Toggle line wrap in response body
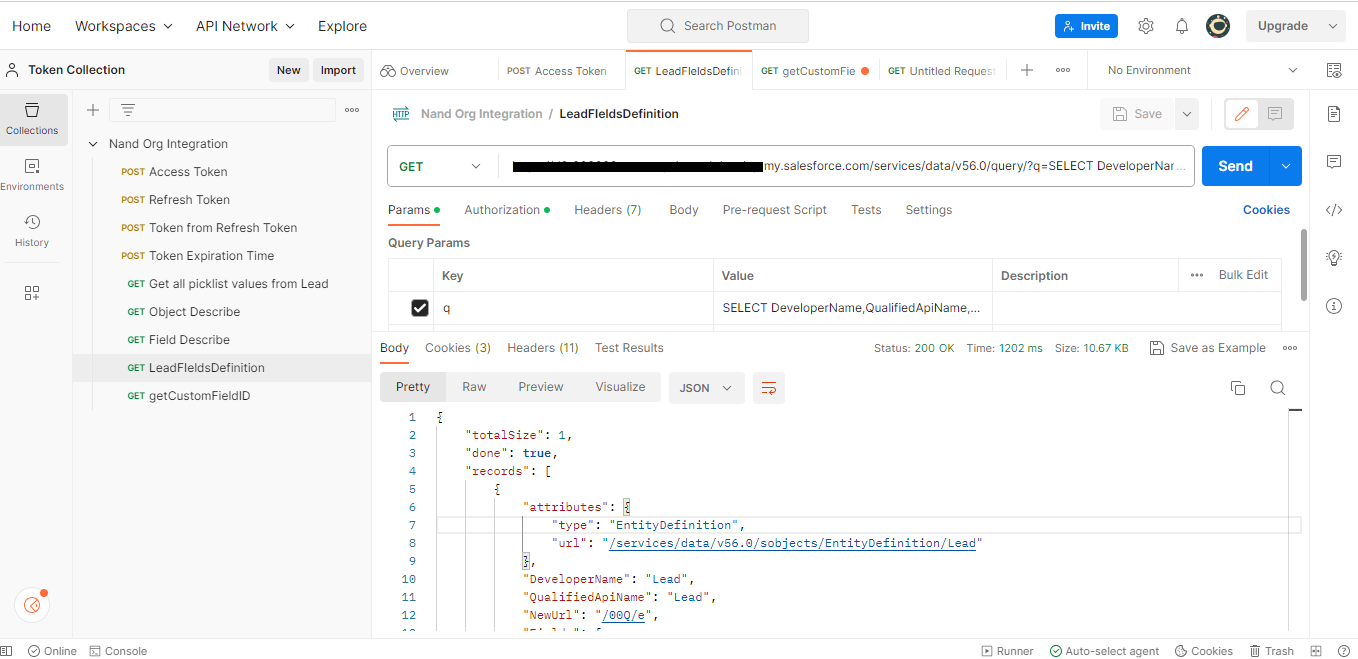Screen dimensions: 1358x659 tap(769, 388)
